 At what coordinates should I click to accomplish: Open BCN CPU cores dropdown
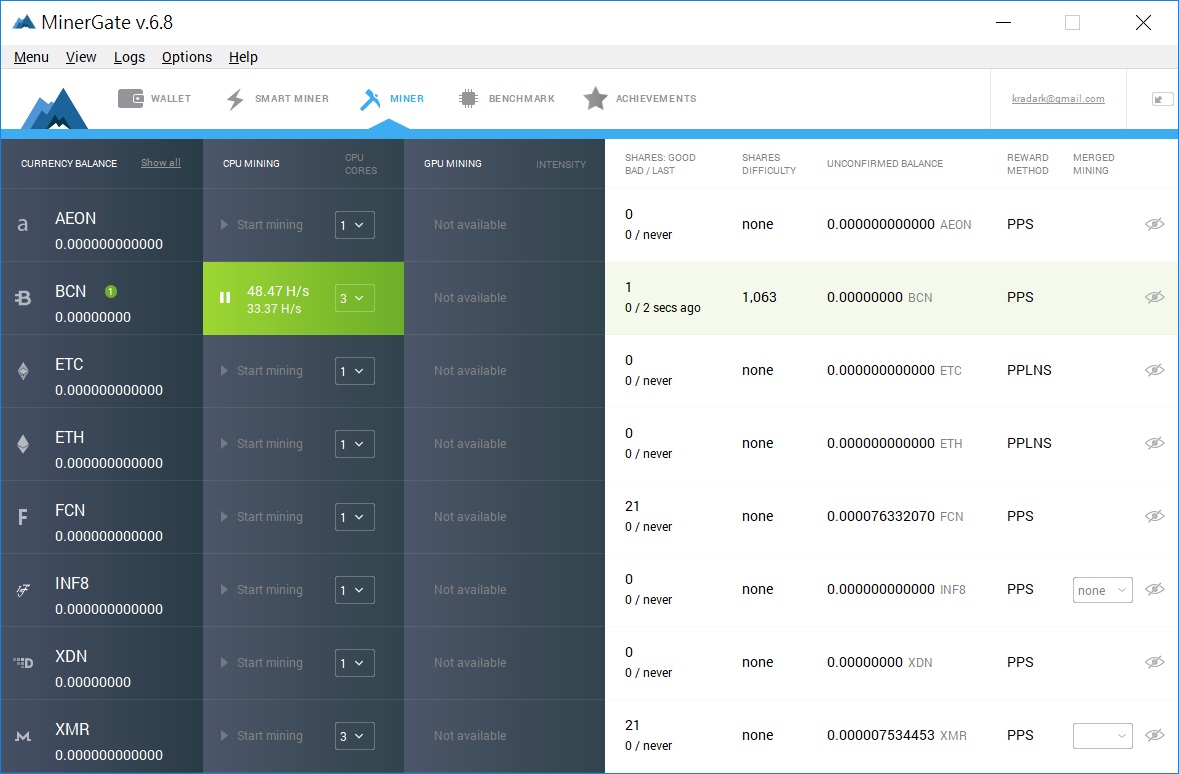tap(354, 298)
